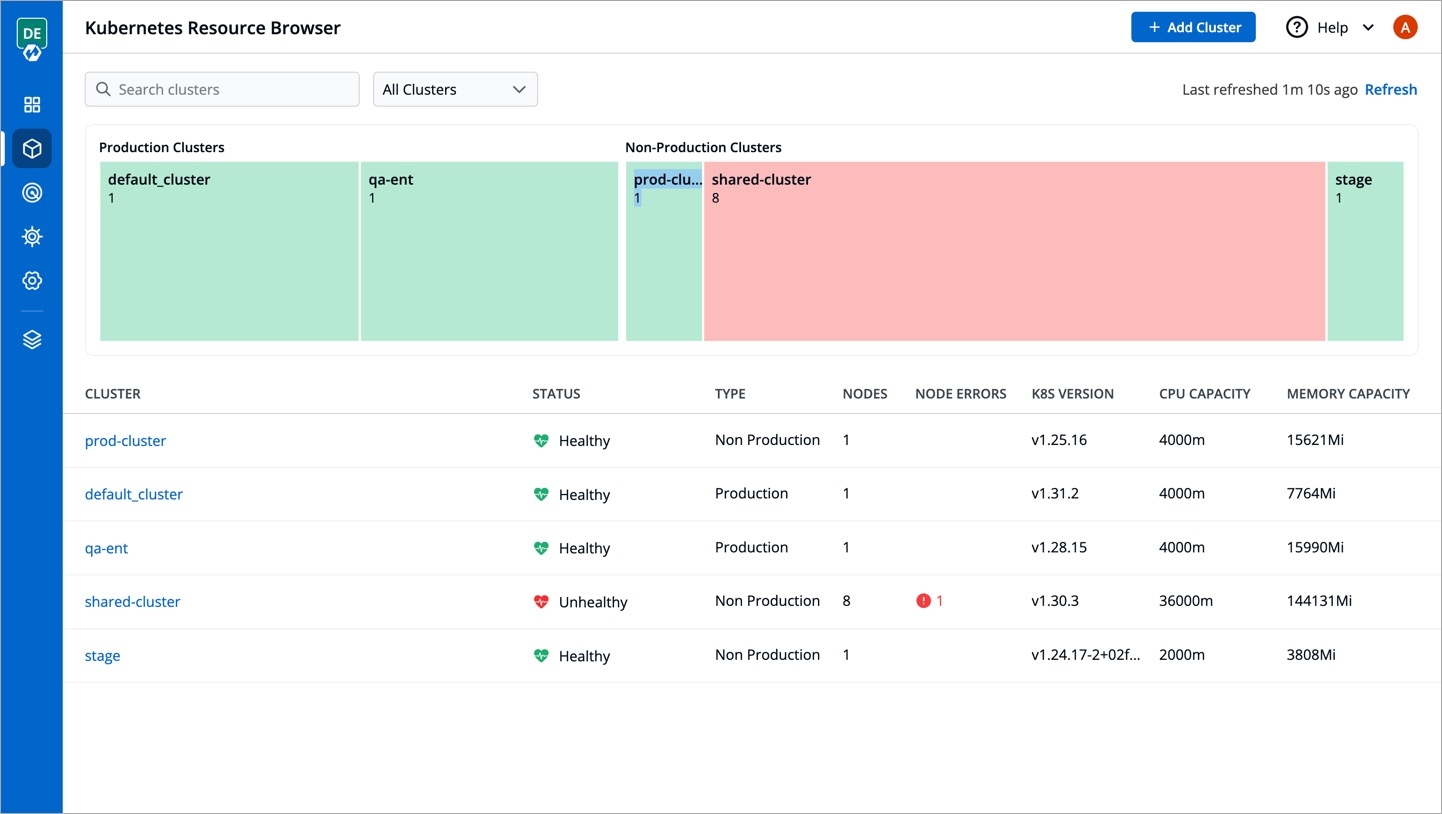The height and width of the screenshot is (814, 1442).
Task: Click the helm wheel icon in the sidebar
Action: point(32,237)
